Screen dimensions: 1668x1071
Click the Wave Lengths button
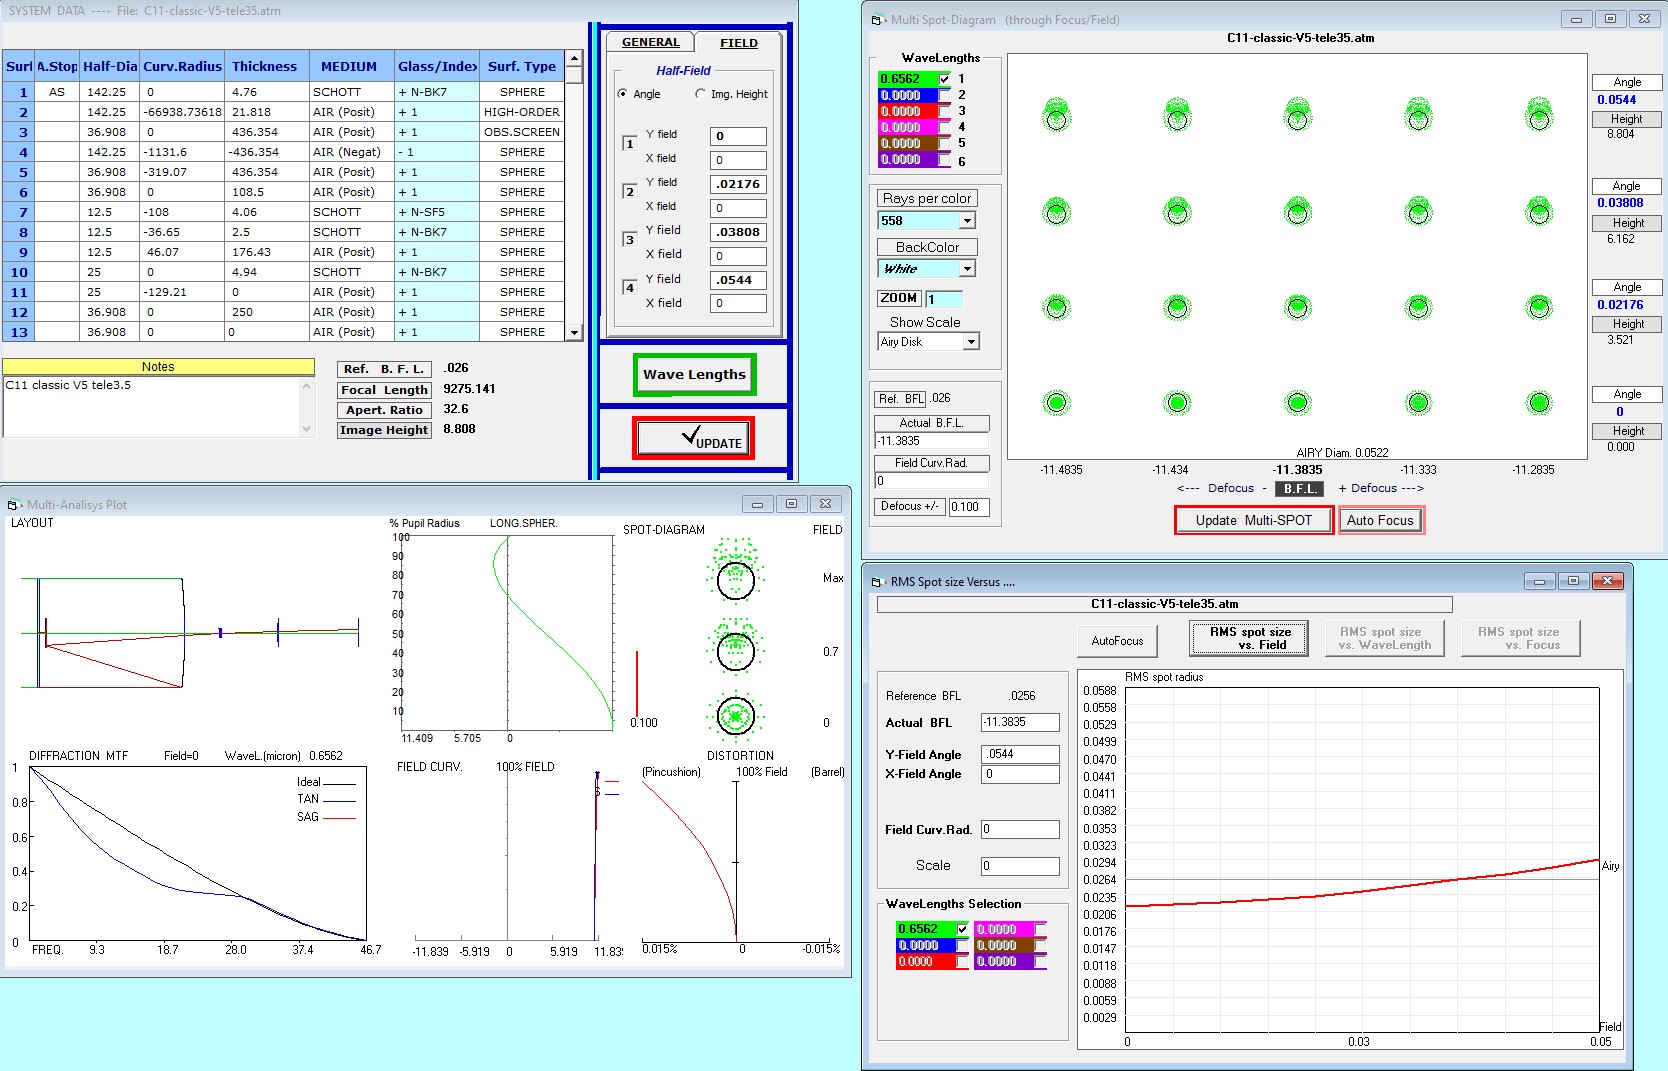coord(694,374)
